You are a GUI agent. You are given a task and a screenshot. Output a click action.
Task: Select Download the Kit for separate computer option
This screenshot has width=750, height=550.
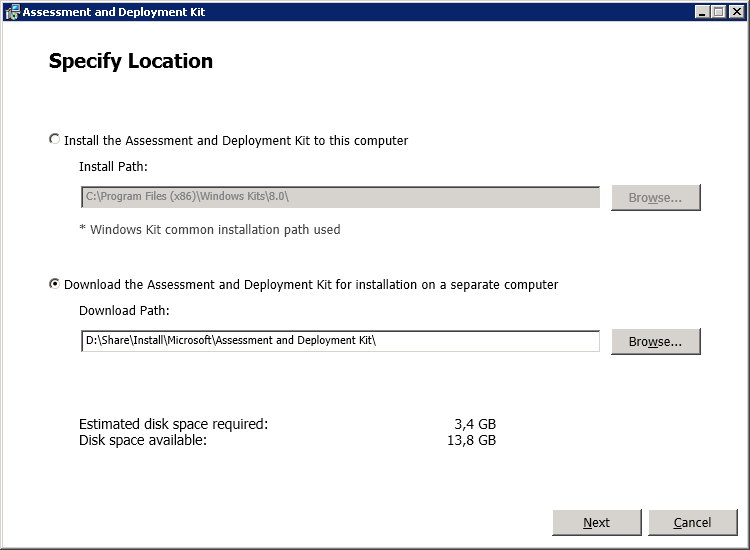tap(55, 284)
